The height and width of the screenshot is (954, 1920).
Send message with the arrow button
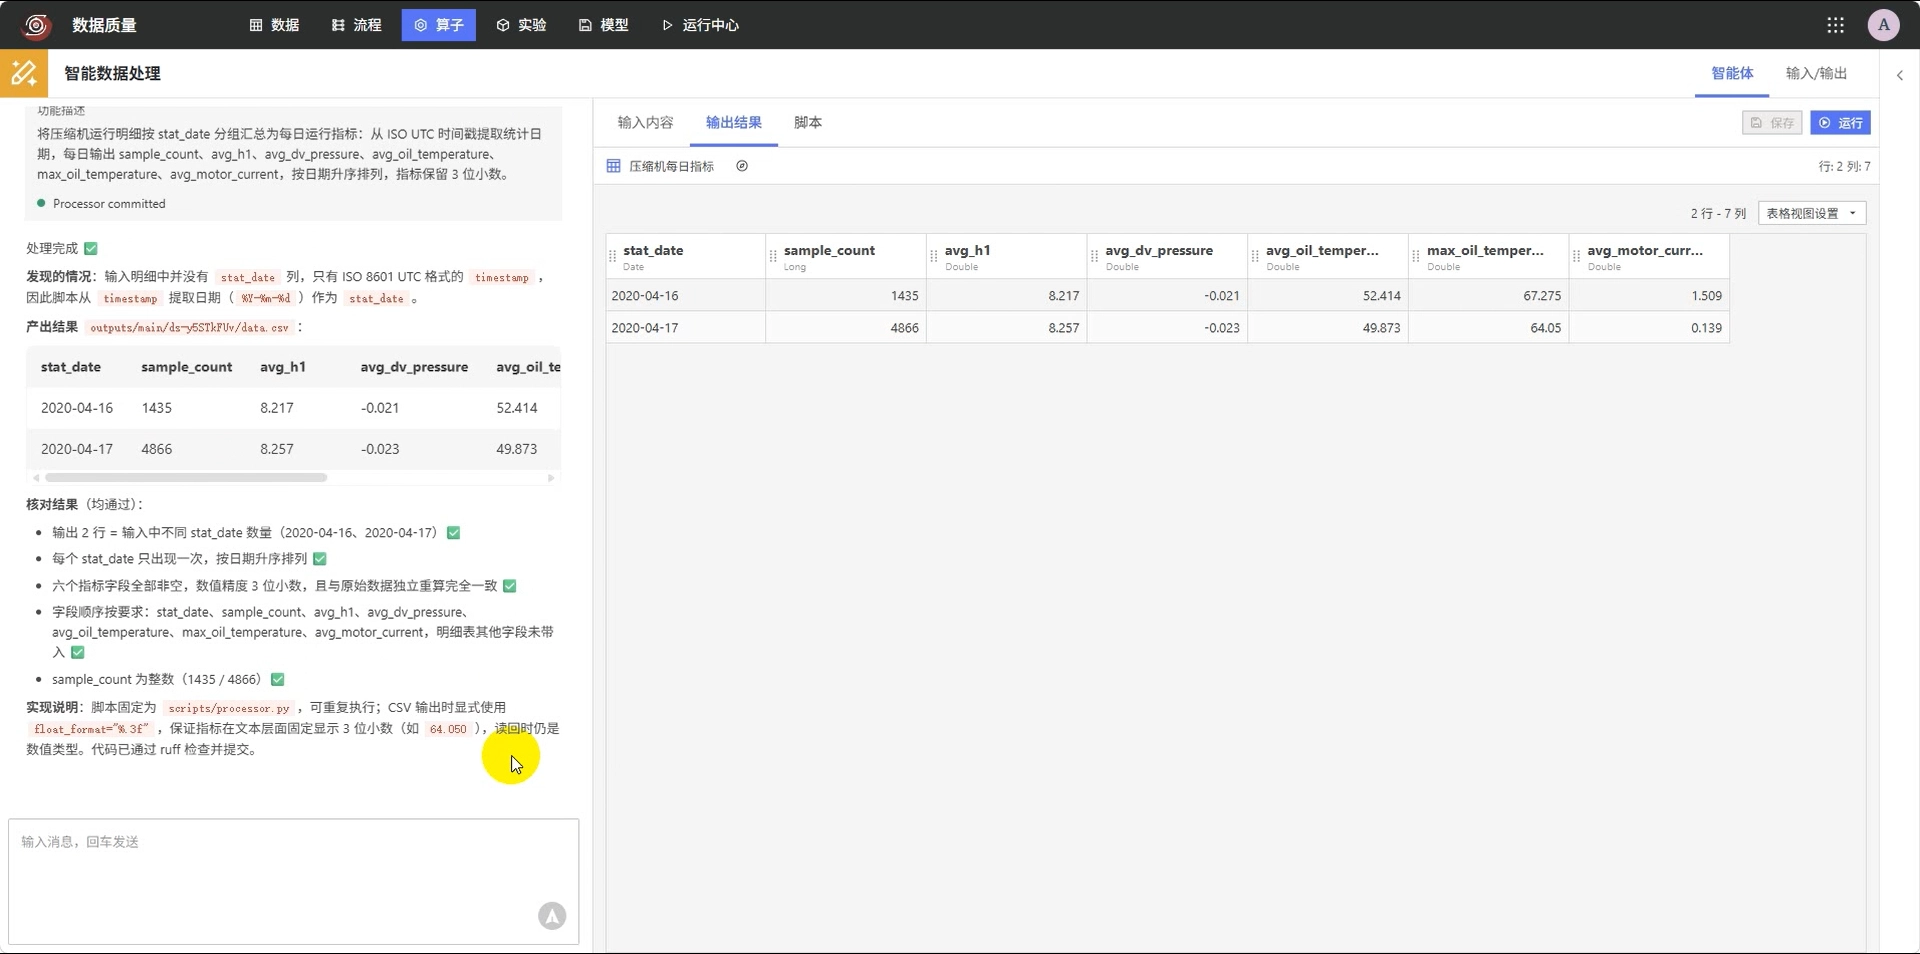(552, 916)
